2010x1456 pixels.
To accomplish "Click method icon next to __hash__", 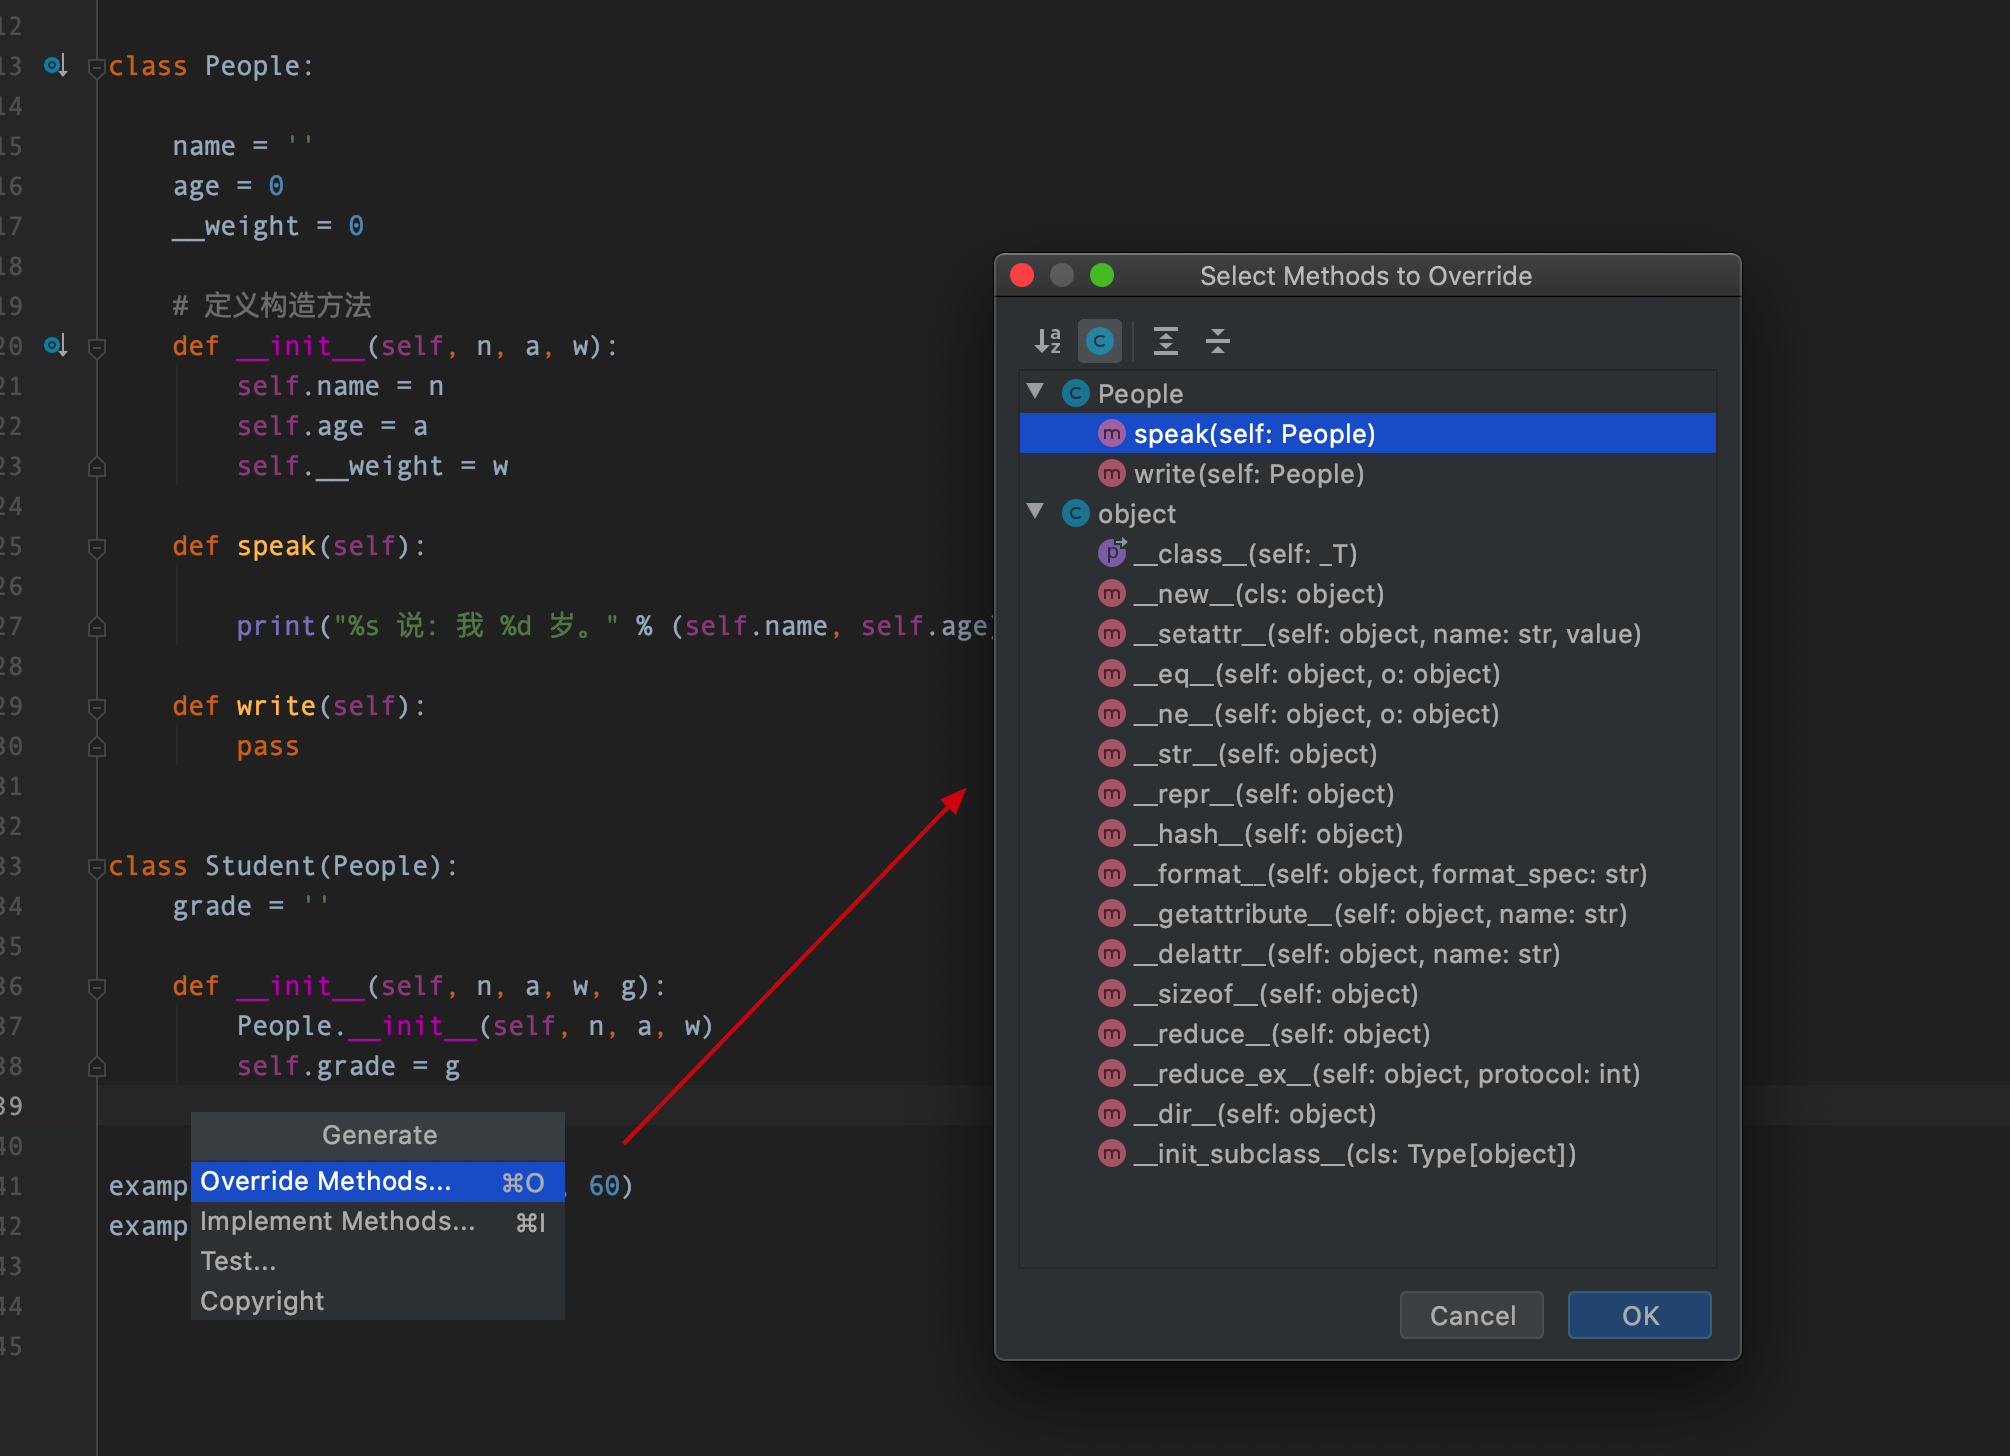I will tap(1112, 833).
